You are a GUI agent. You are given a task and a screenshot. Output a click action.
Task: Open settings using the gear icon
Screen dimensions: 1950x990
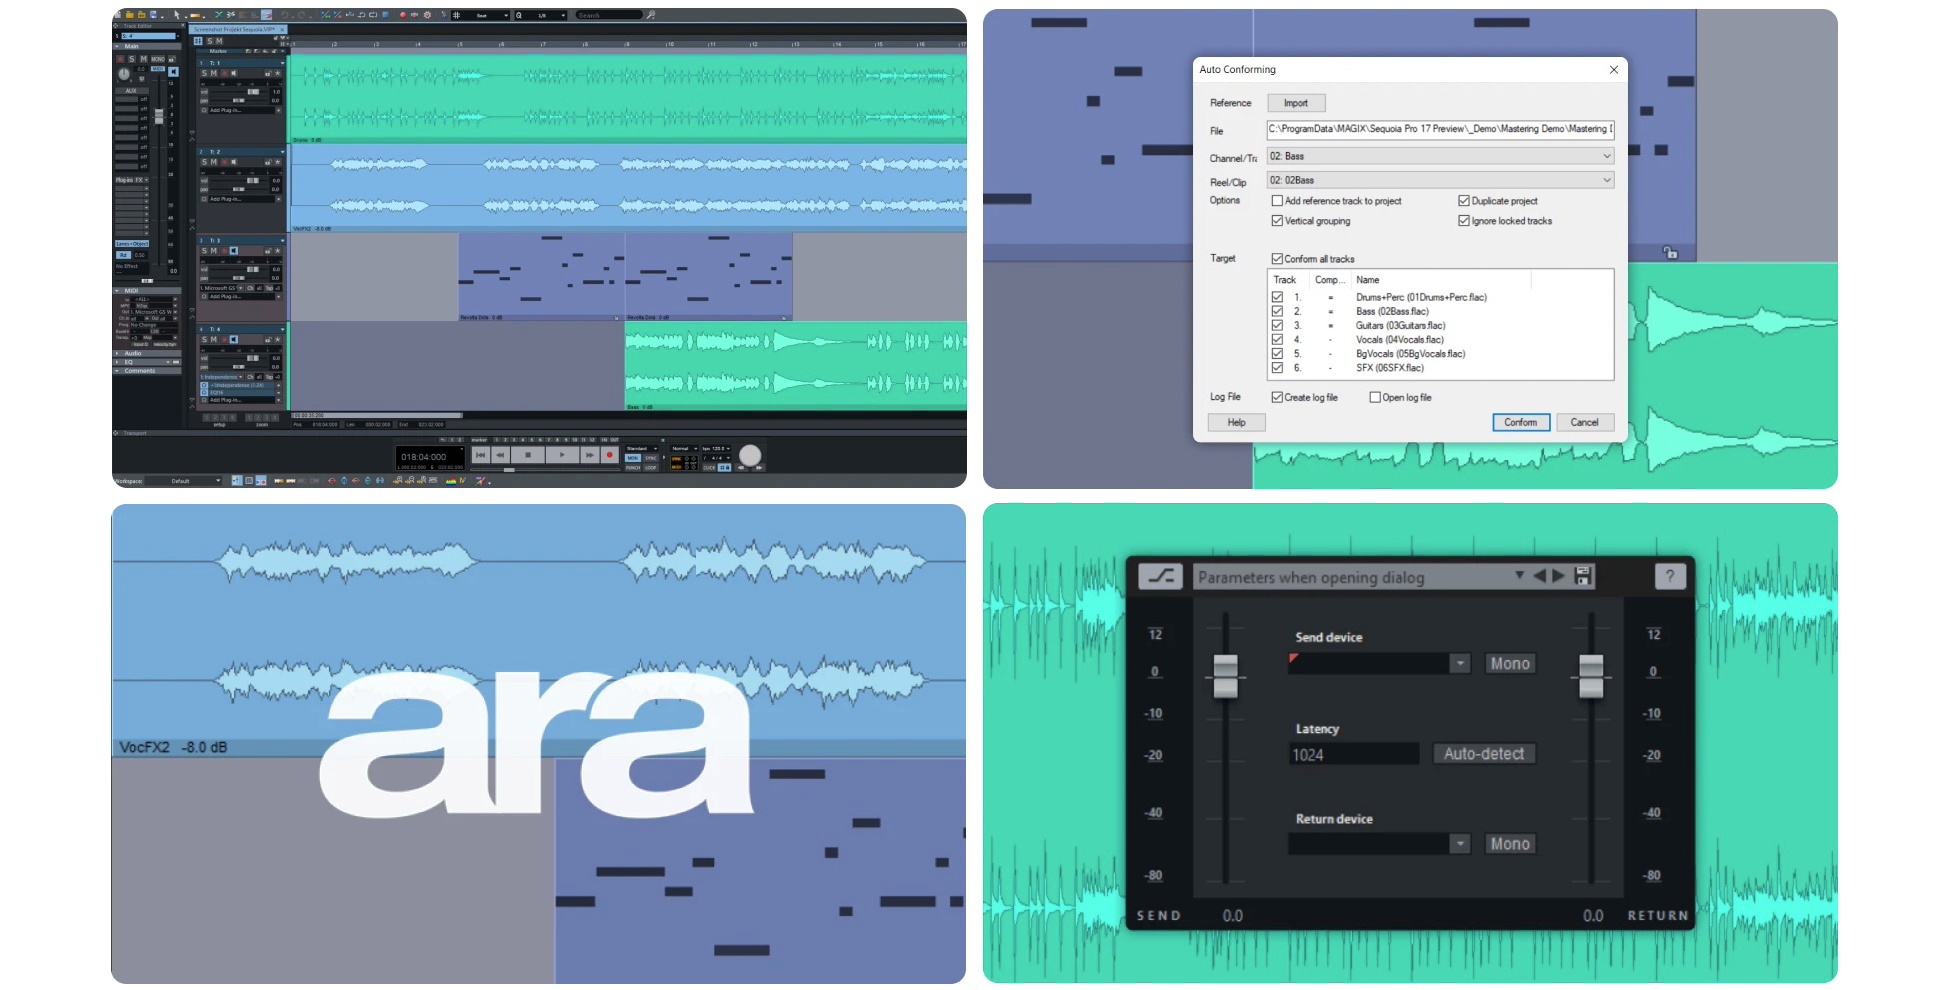pyautogui.click(x=427, y=15)
